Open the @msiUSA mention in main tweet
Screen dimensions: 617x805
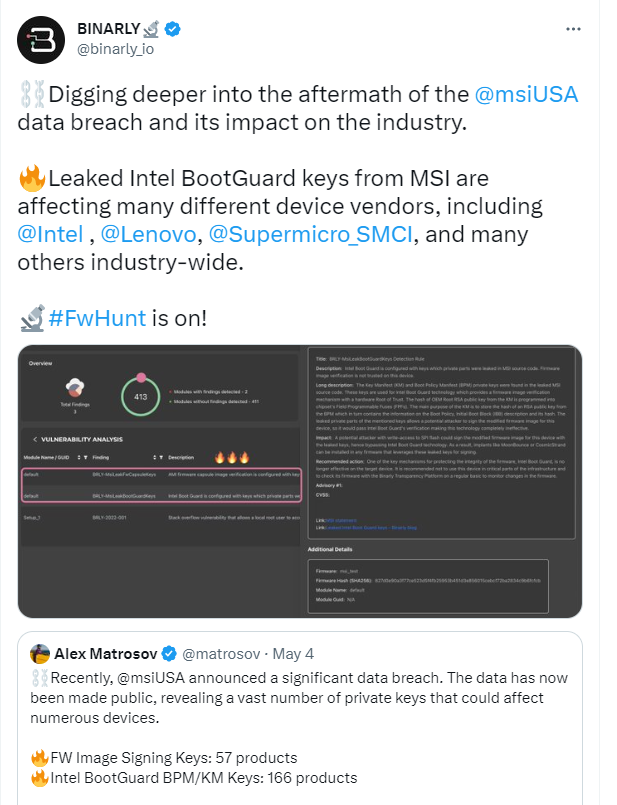tap(526, 95)
